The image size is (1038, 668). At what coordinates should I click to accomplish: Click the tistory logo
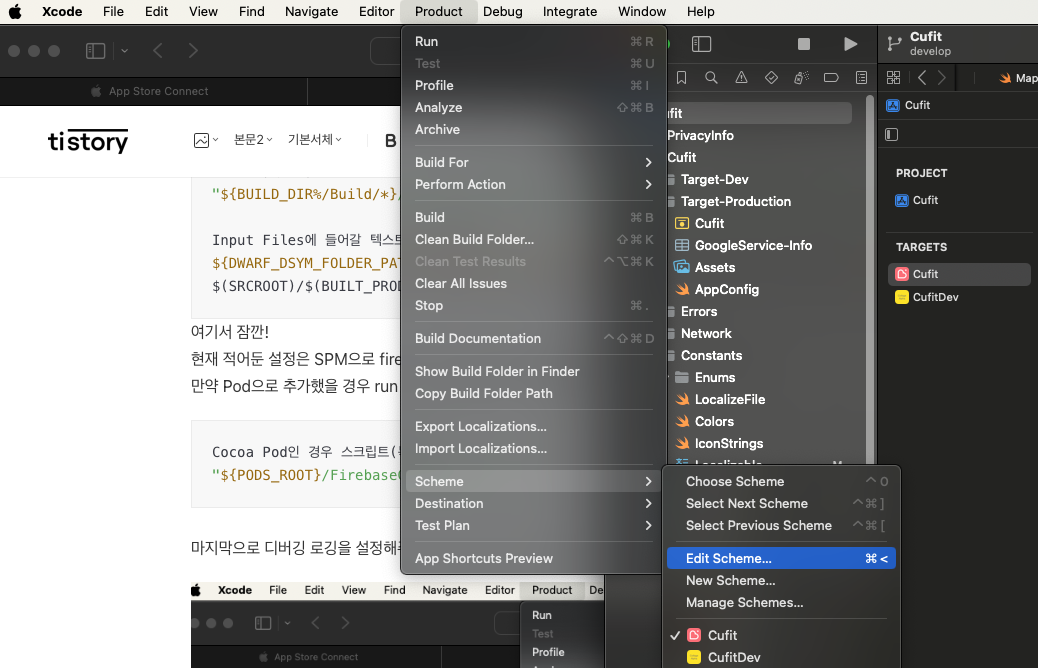tap(88, 140)
